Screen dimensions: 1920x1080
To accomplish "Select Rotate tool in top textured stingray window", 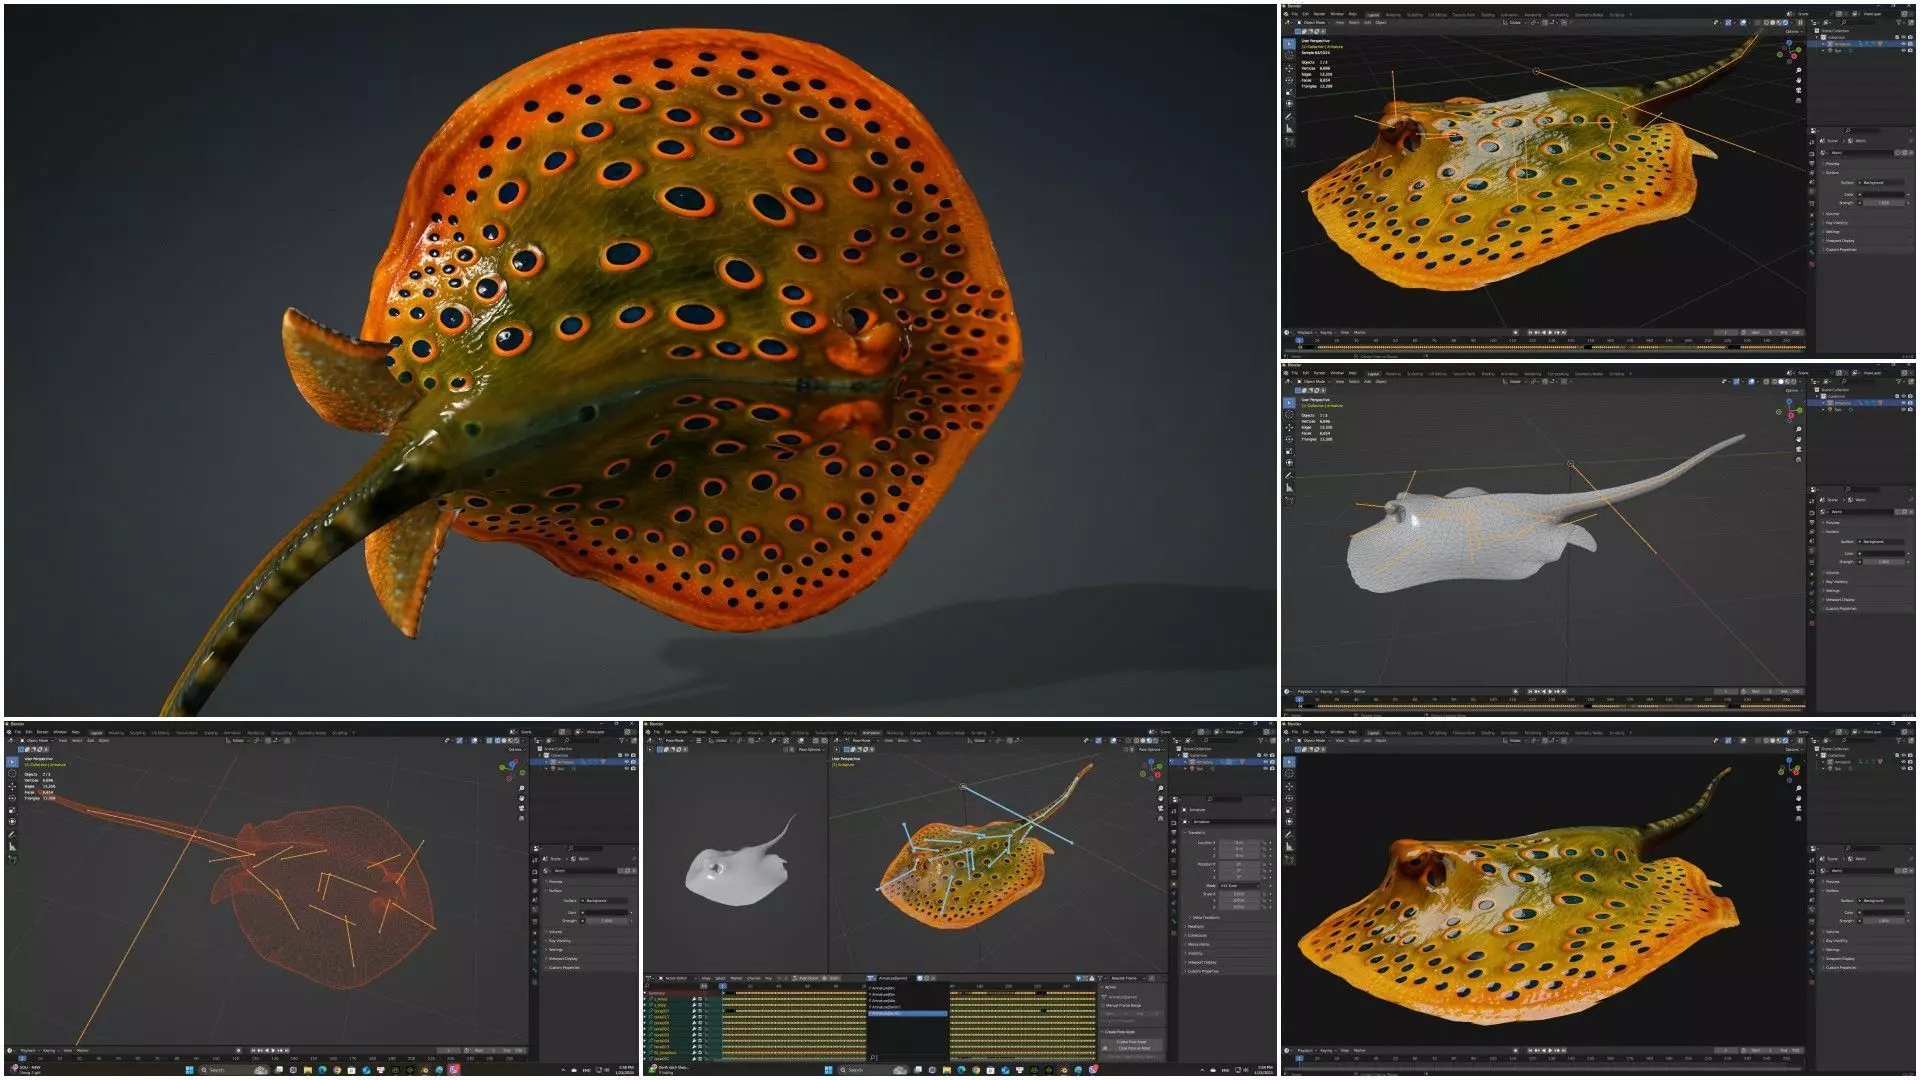I will tap(1289, 80).
